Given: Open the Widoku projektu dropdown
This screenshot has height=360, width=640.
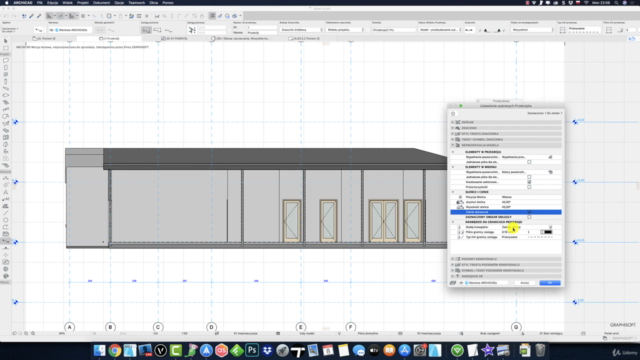Looking at the screenshot, I should coord(345,30).
